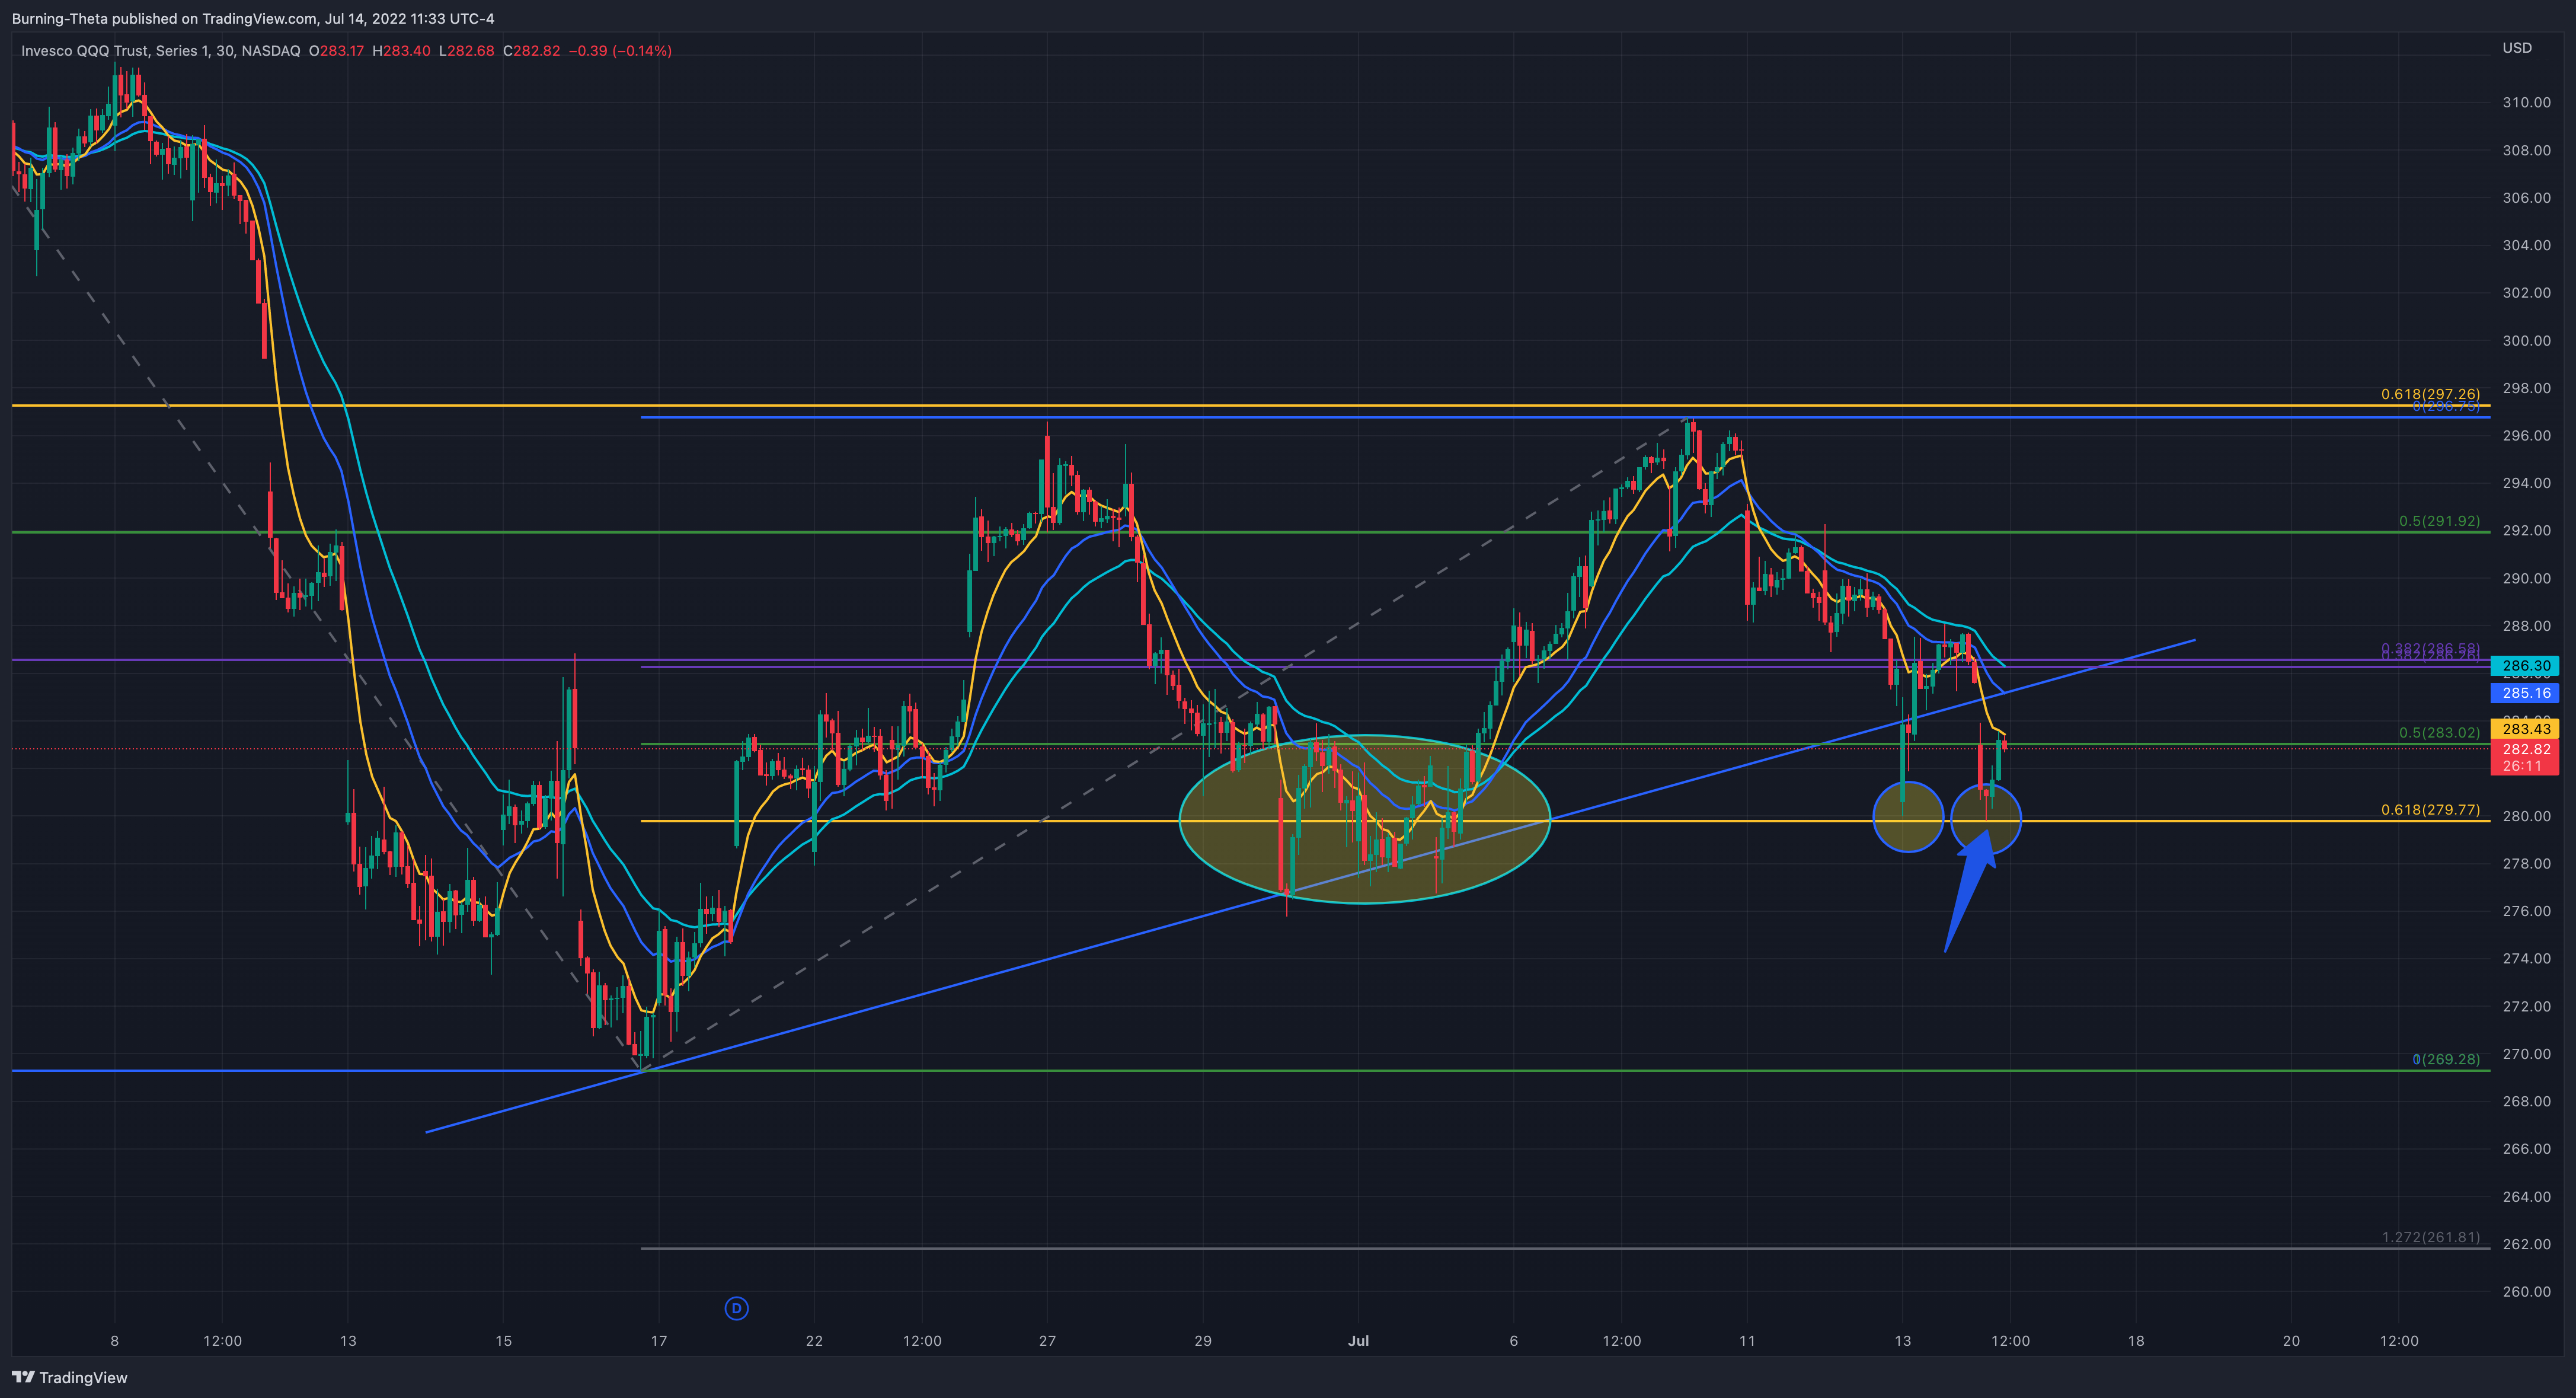Click the change value −0.39 (−0.14%)

[620, 51]
